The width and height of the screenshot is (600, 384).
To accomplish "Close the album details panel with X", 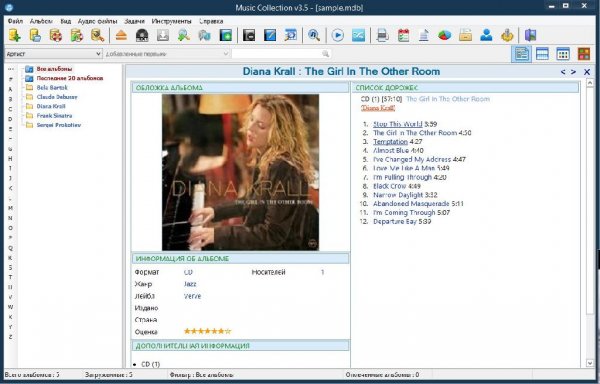I will point(587,72).
